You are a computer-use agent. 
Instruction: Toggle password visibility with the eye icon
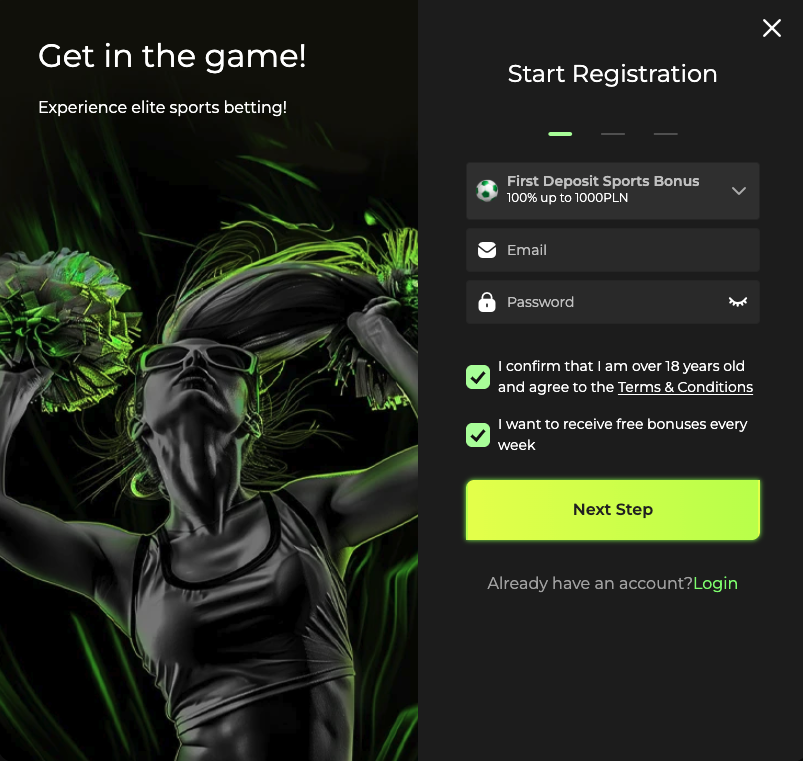737,302
